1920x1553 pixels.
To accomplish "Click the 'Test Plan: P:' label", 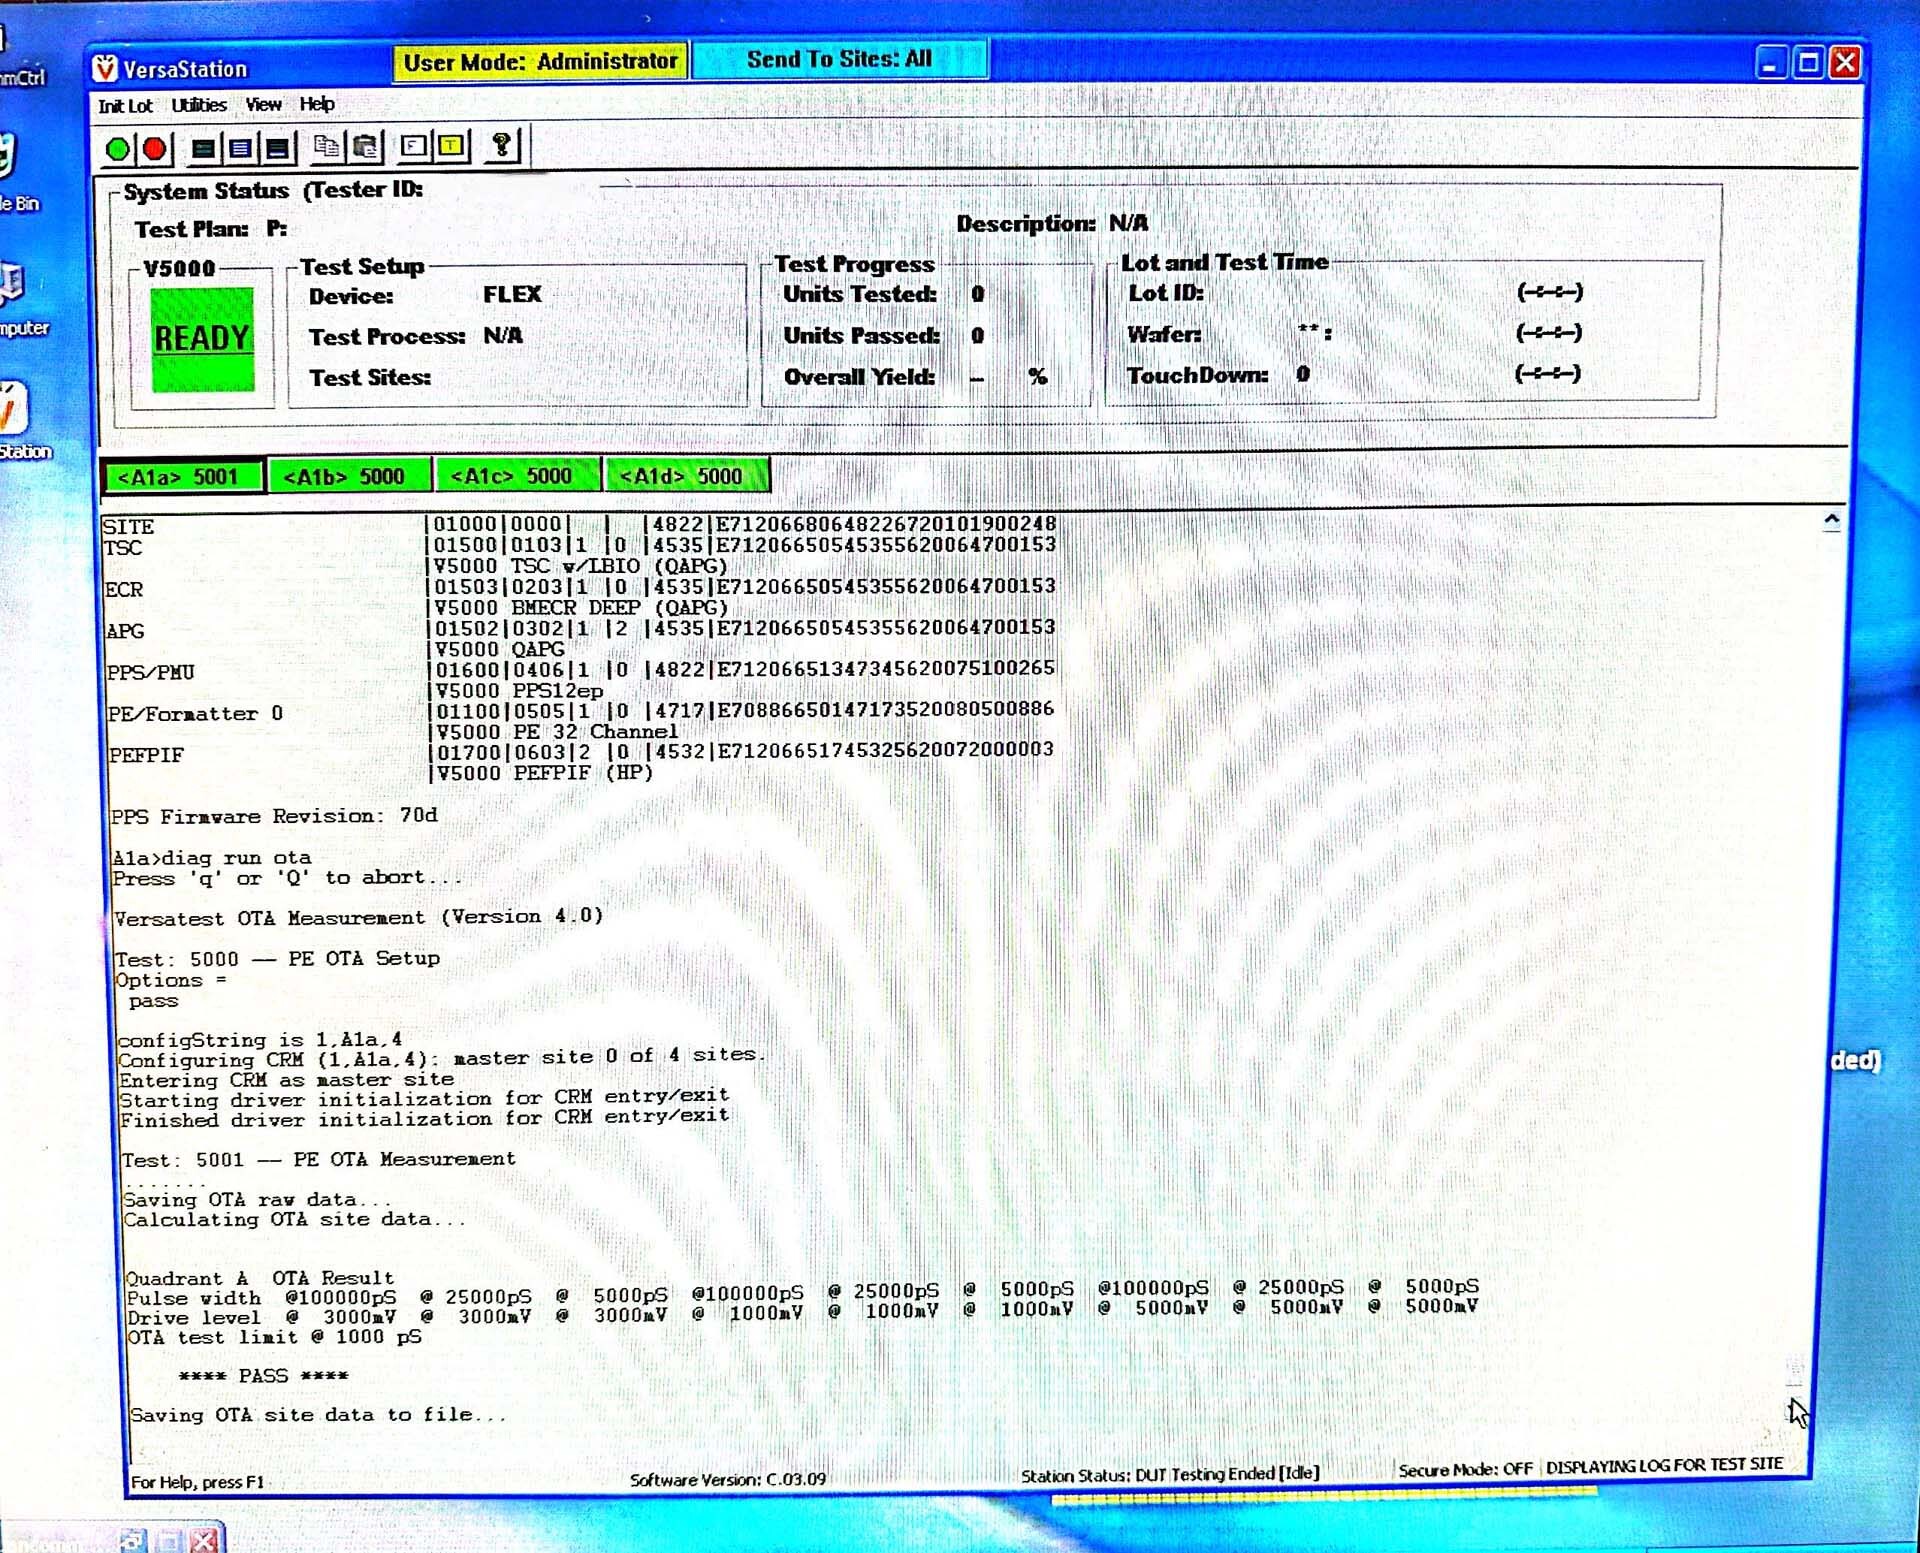I will click(211, 229).
